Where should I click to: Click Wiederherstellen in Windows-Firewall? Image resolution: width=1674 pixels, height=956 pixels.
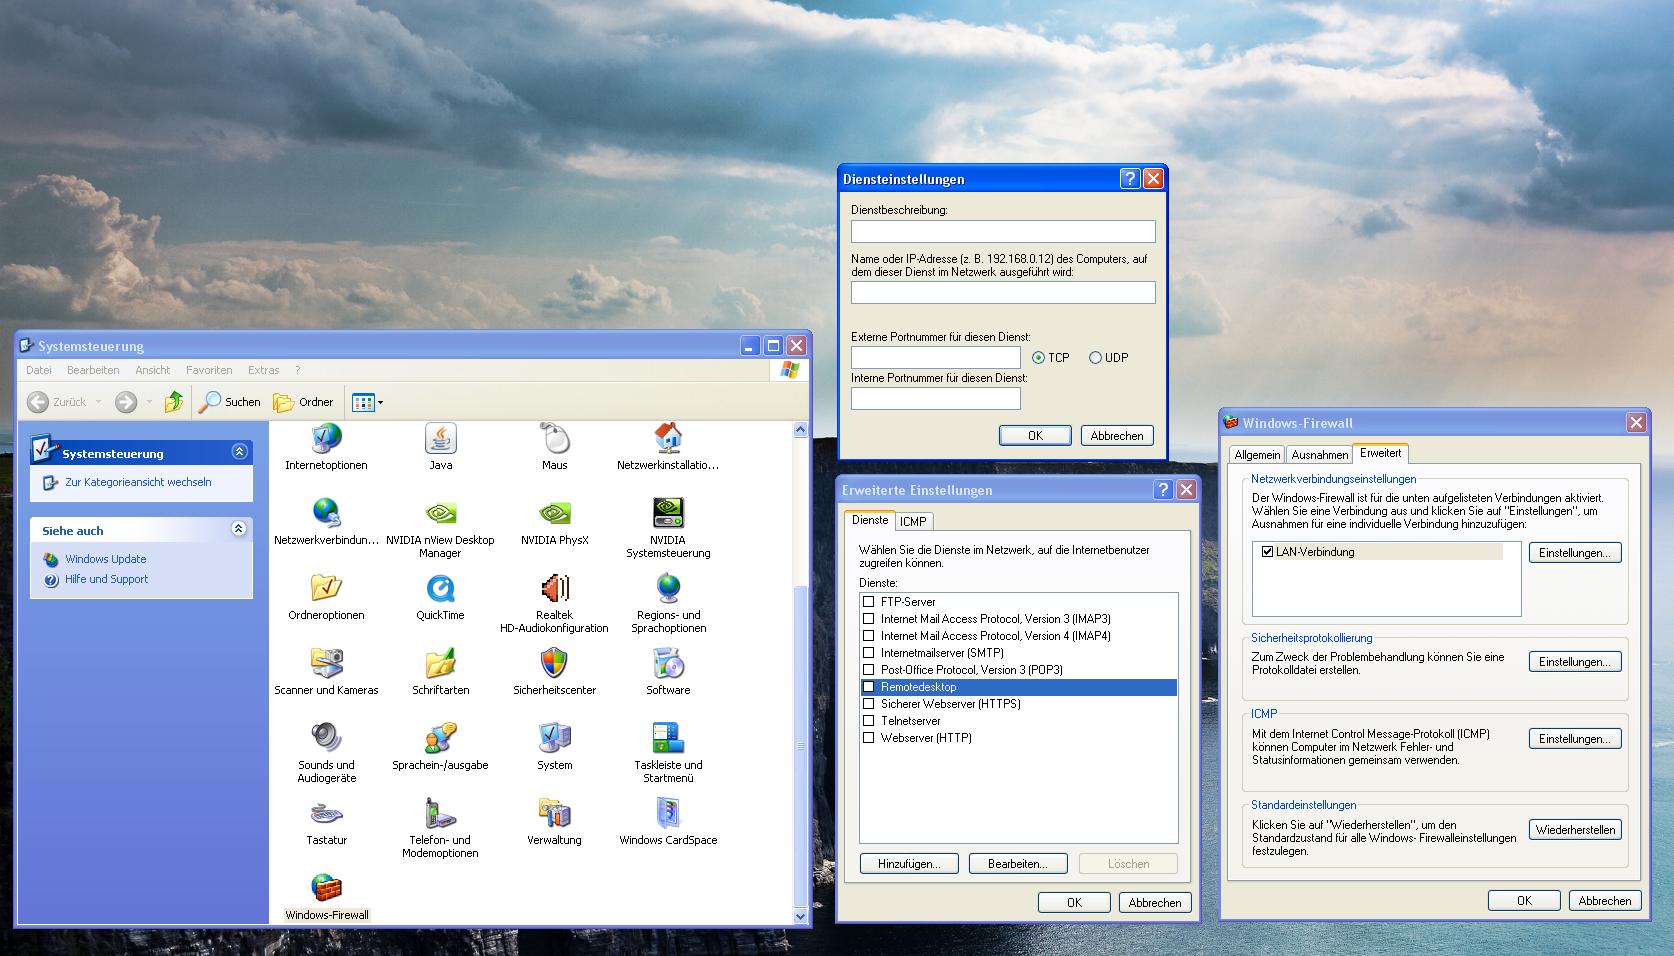pyautogui.click(x=1575, y=830)
